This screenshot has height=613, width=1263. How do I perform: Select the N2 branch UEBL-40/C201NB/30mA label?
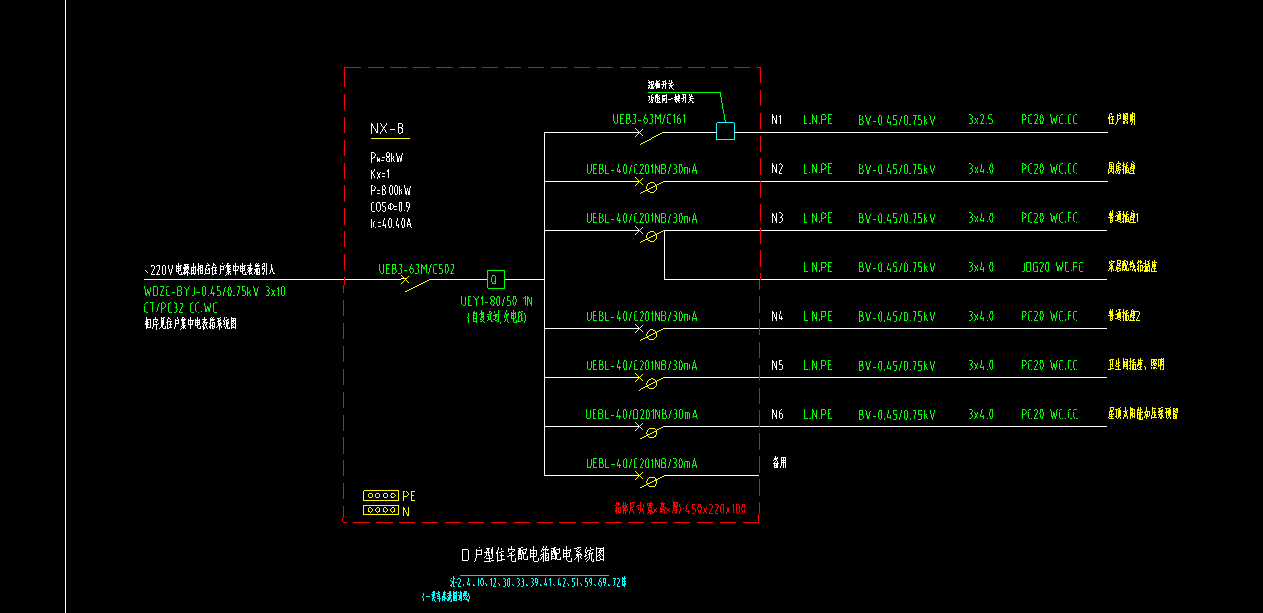click(642, 169)
